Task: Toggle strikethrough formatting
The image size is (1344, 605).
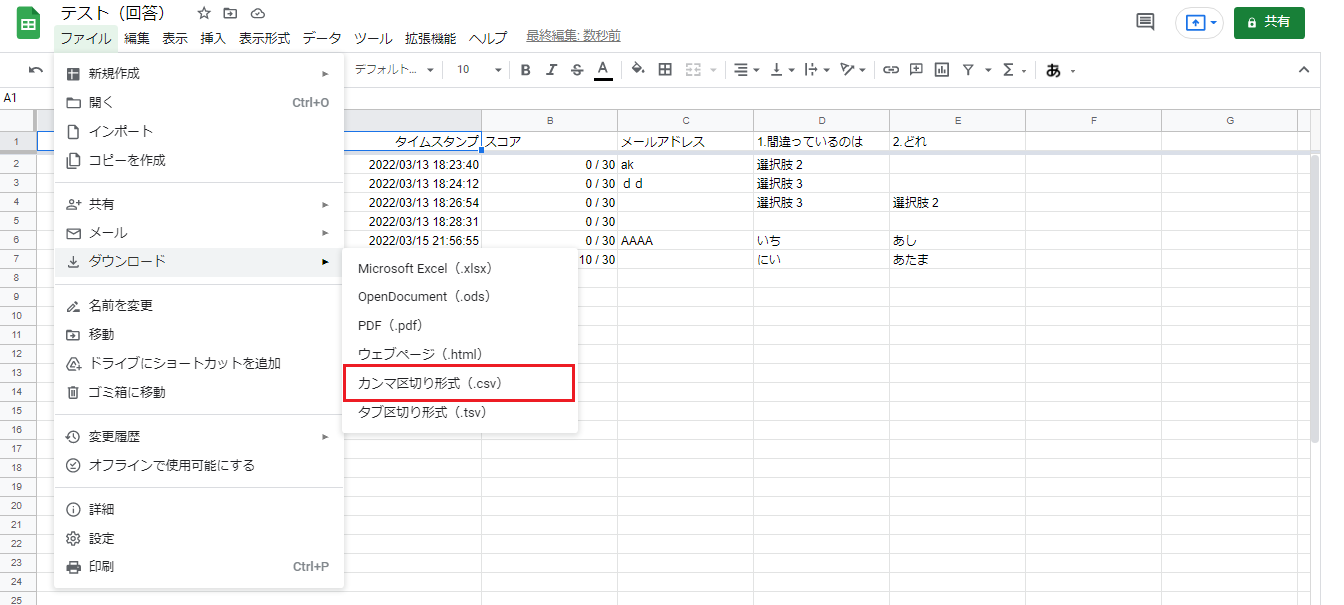Action: (577, 70)
